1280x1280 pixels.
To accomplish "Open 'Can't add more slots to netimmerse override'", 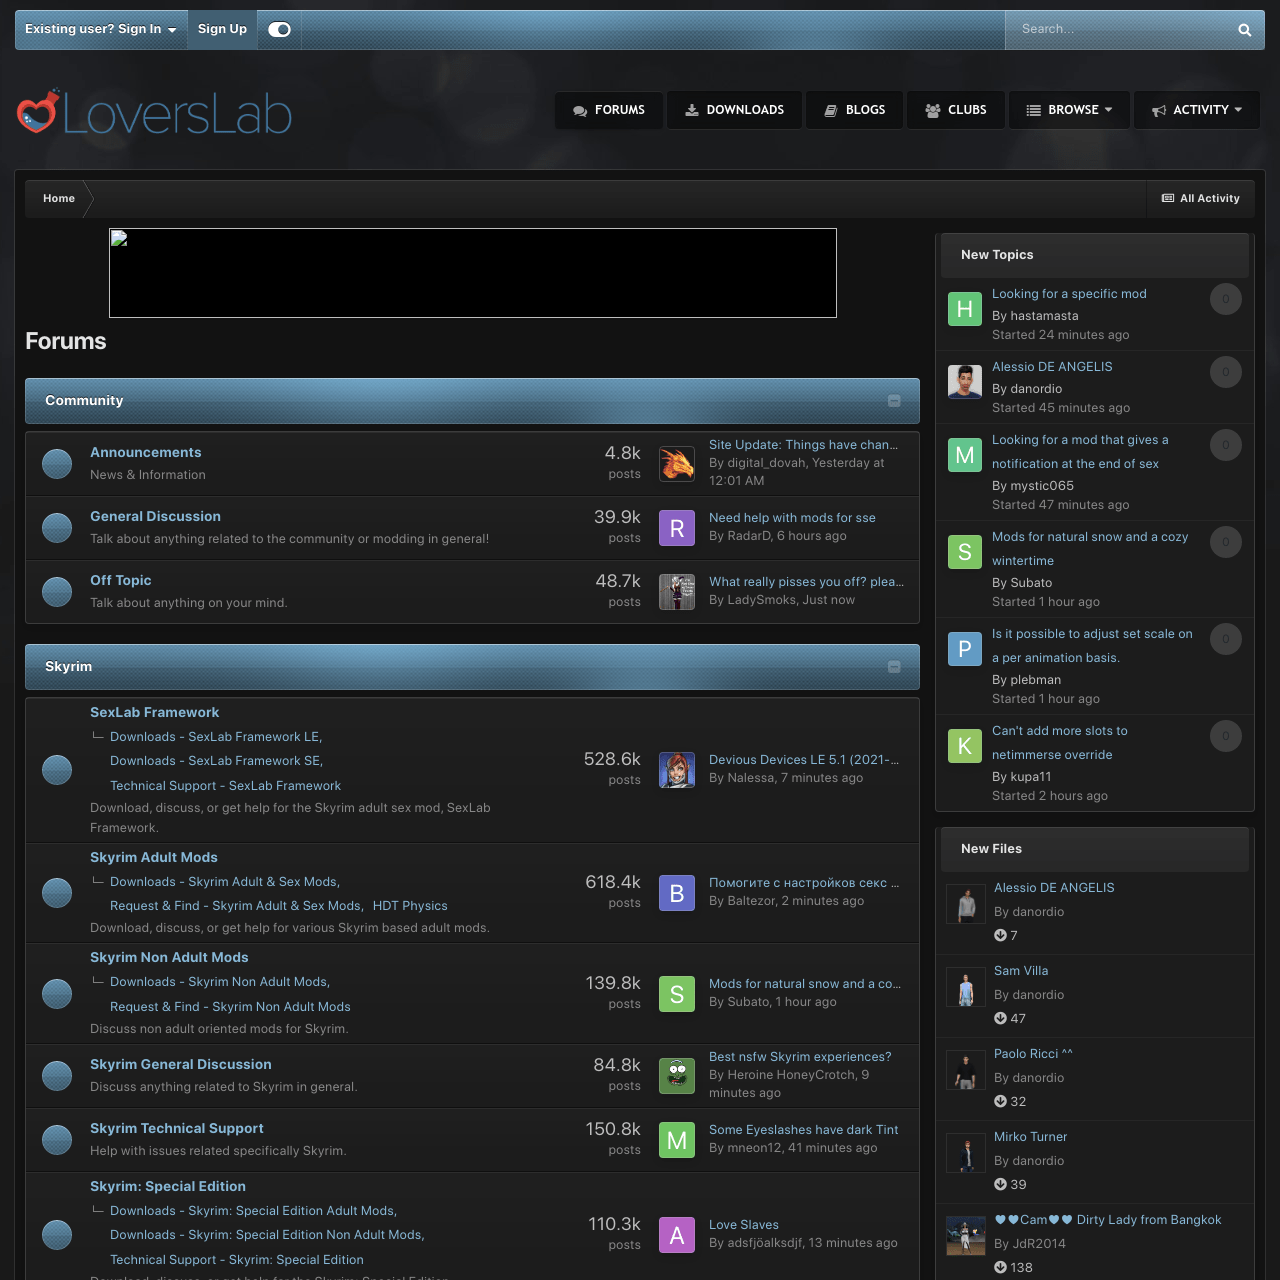I will (x=1060, y=743).
